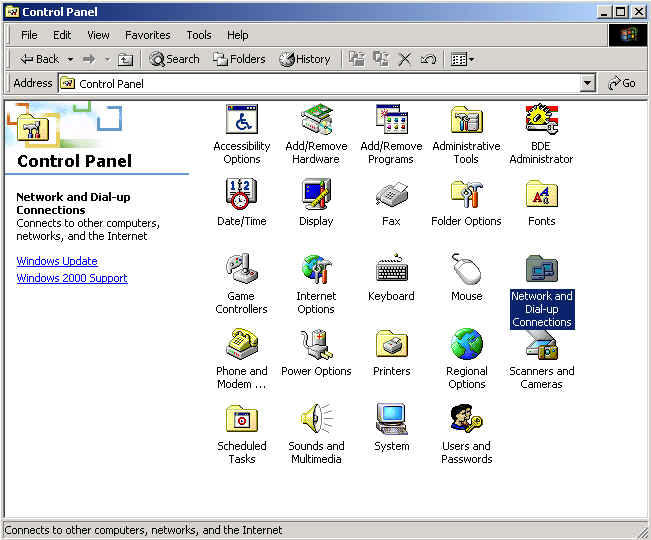Toggle the Folders pane button
This screenshot has width=651, height=540.
239,59
